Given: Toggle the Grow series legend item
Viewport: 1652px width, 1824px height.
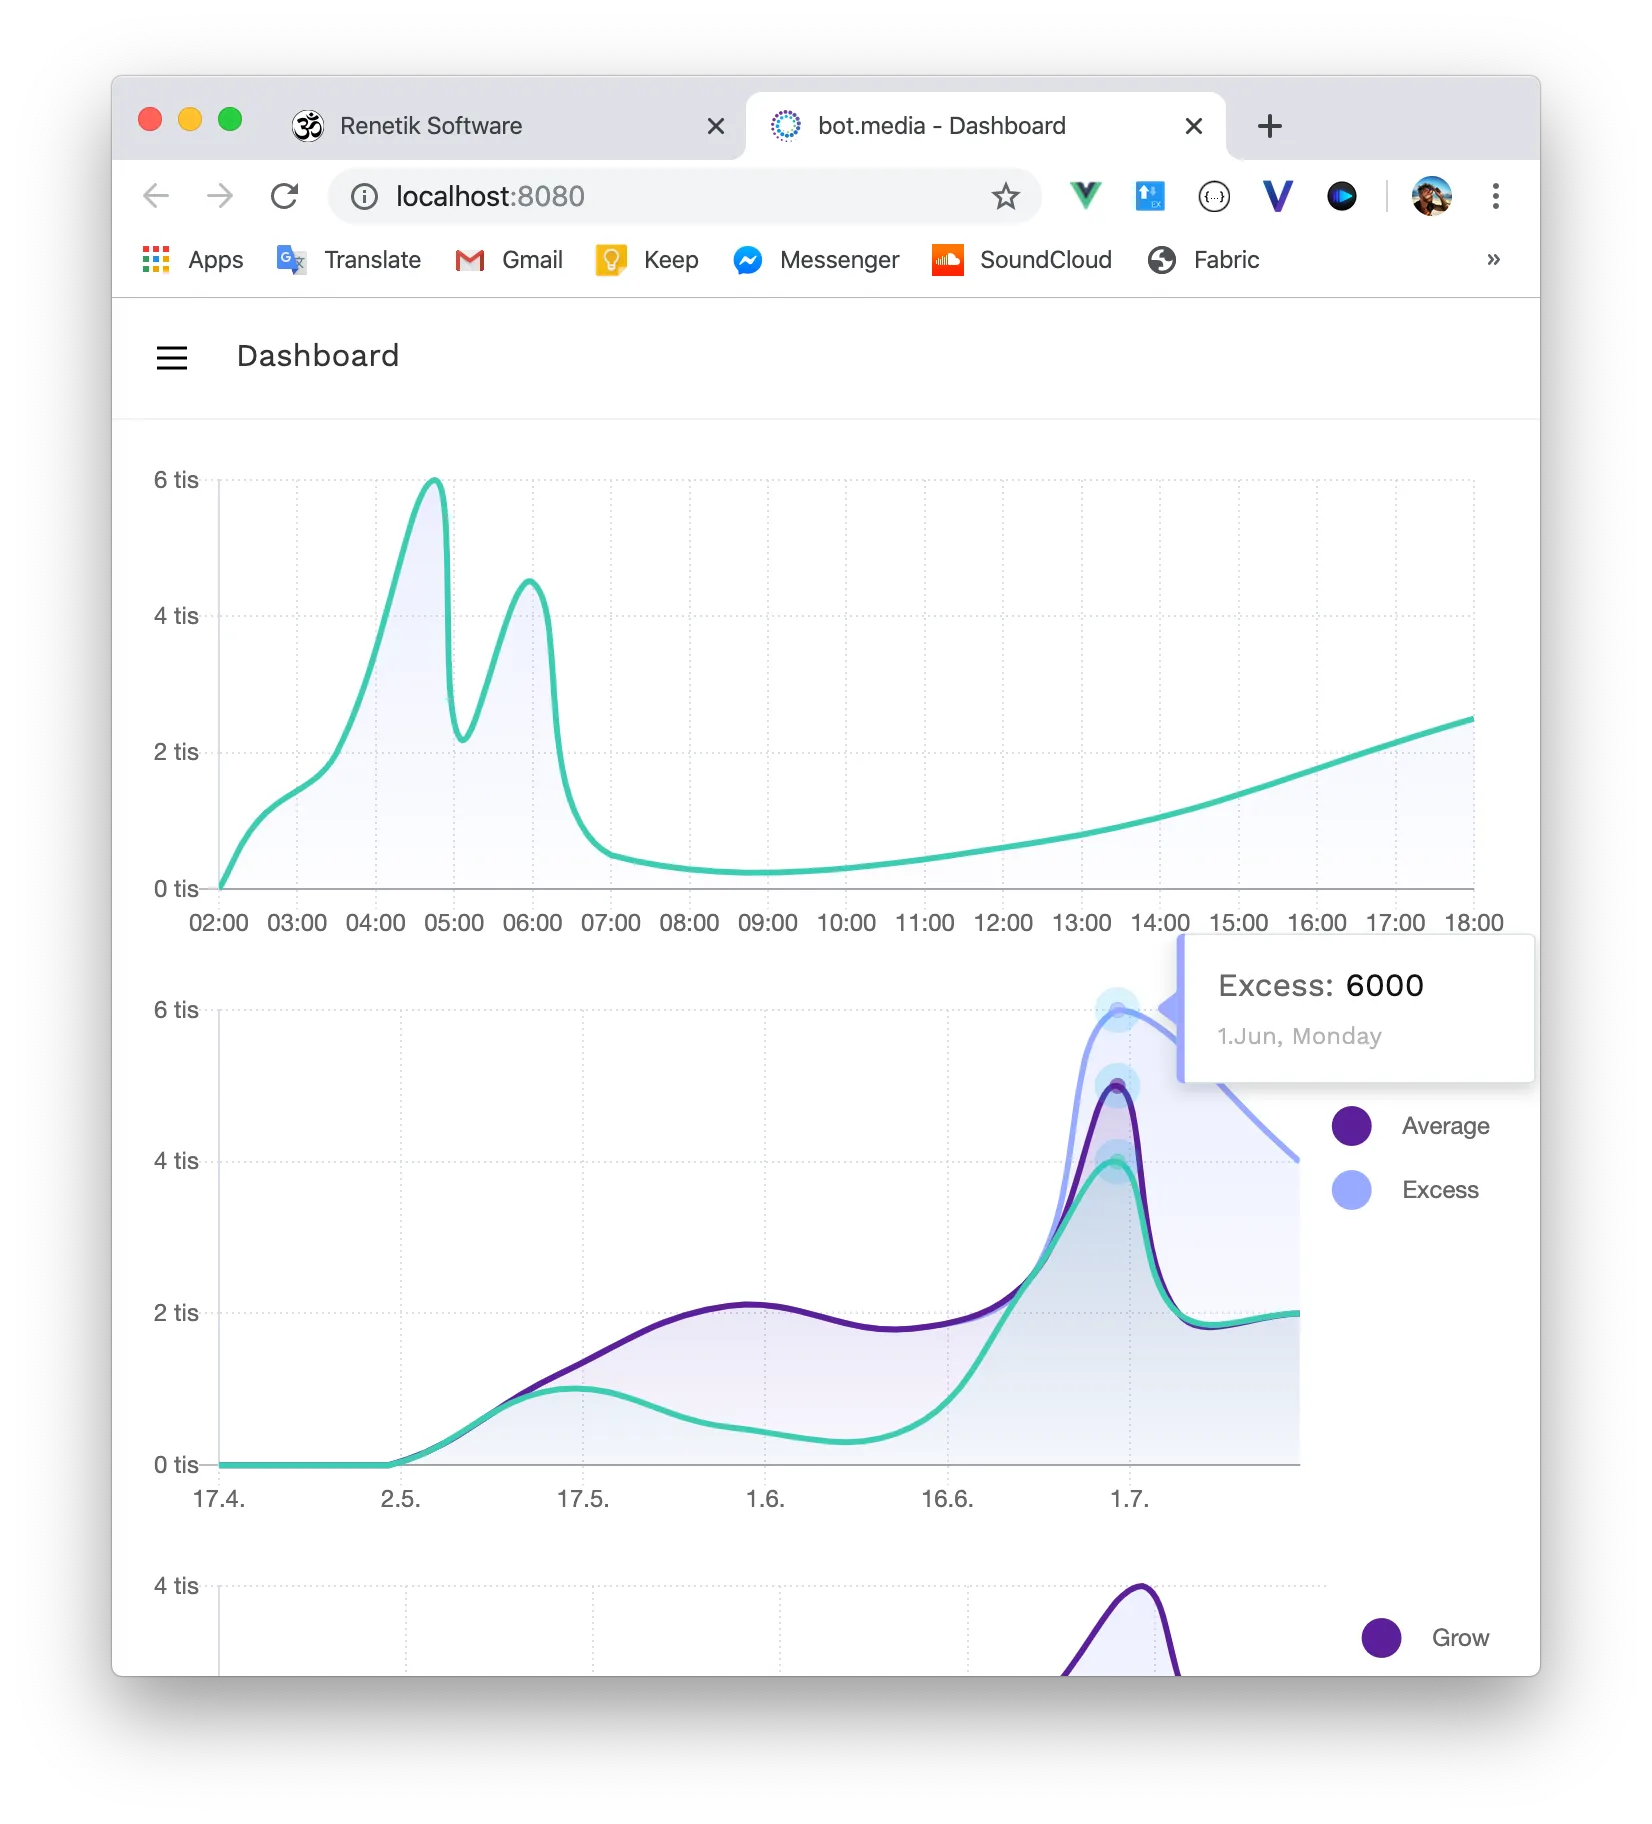Looking at the screenshot, I should point(1425,1638).
